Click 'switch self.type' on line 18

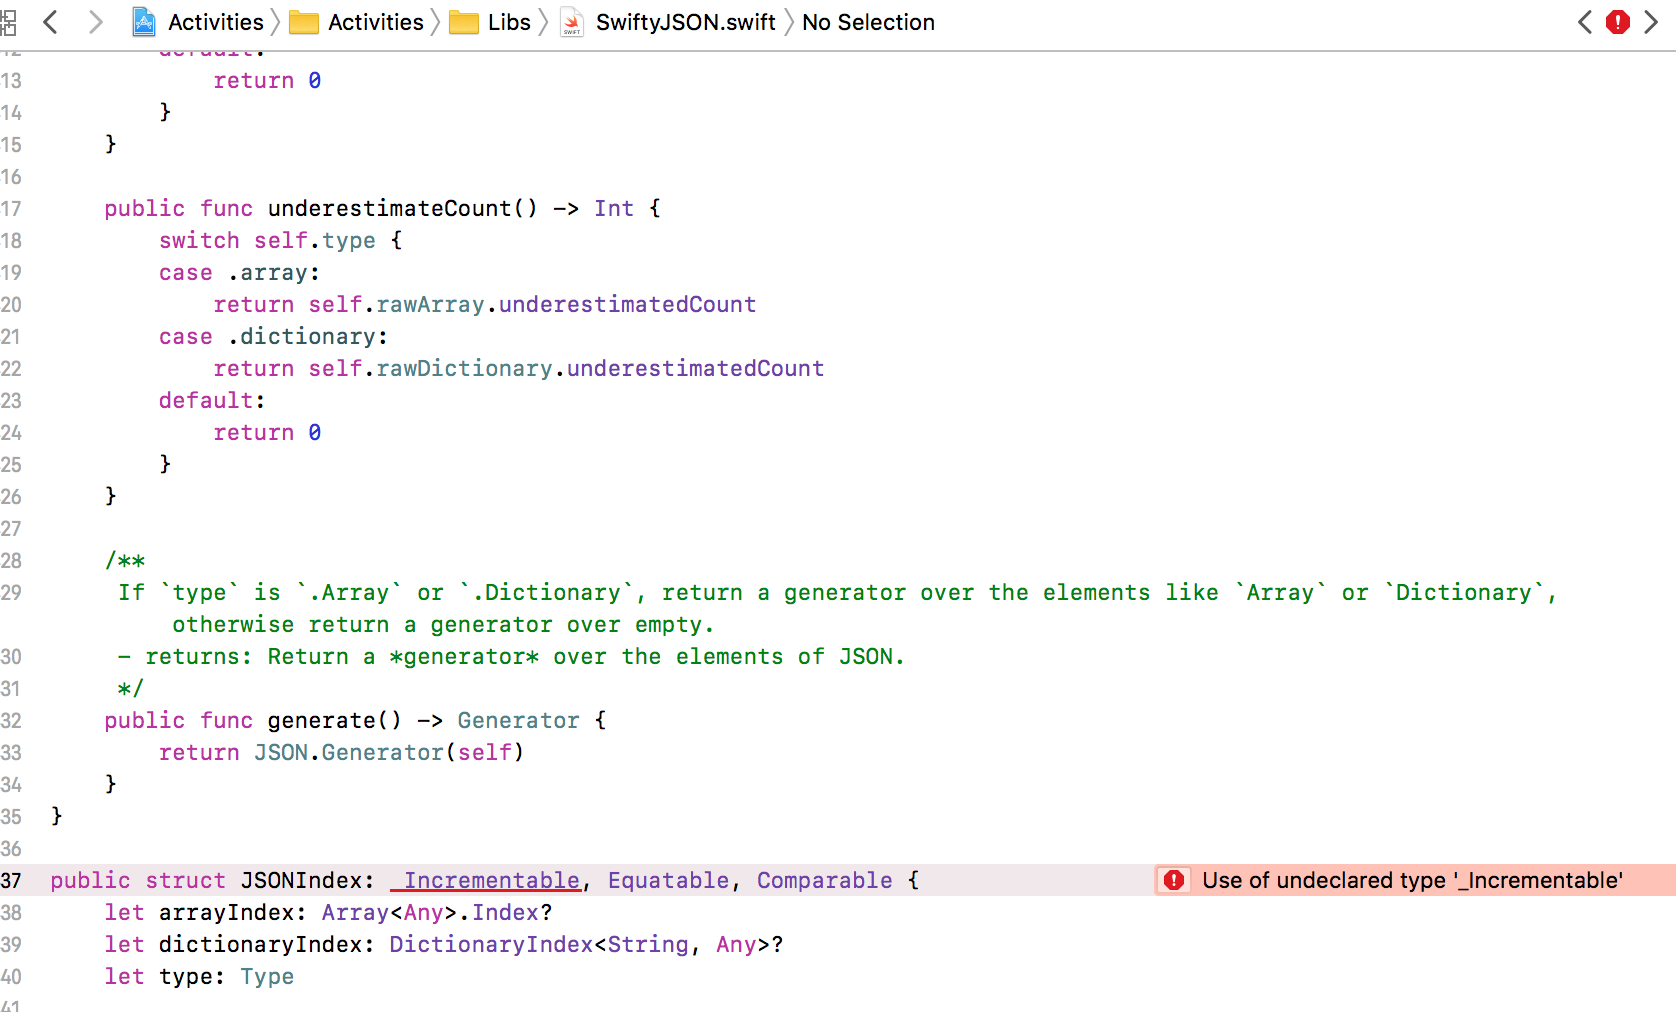[267, 240]
